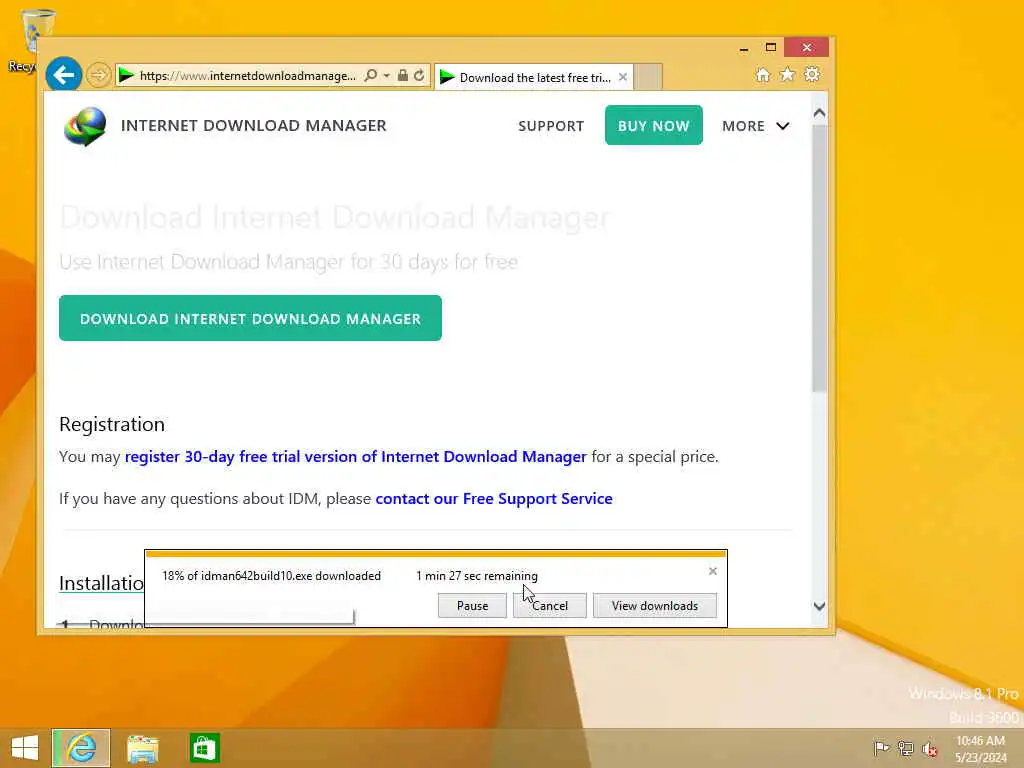The width and height of the screenshot is (1024, 768).
Task: Open Favorites with the star icon
Action: coord(787,74)
